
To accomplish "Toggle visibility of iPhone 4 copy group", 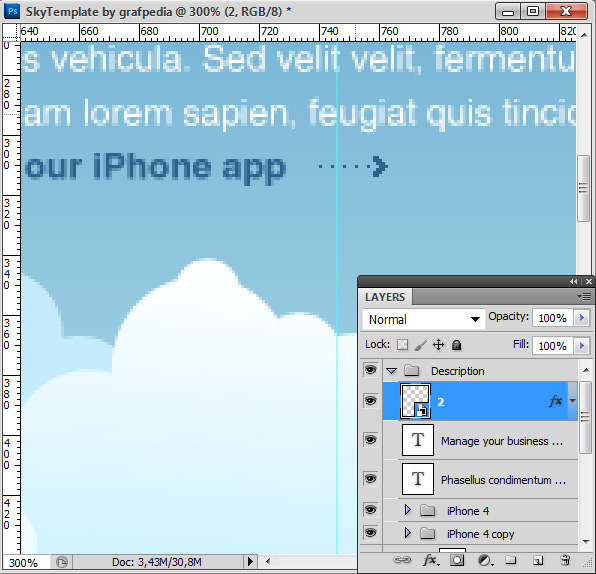I will [370, 533].
